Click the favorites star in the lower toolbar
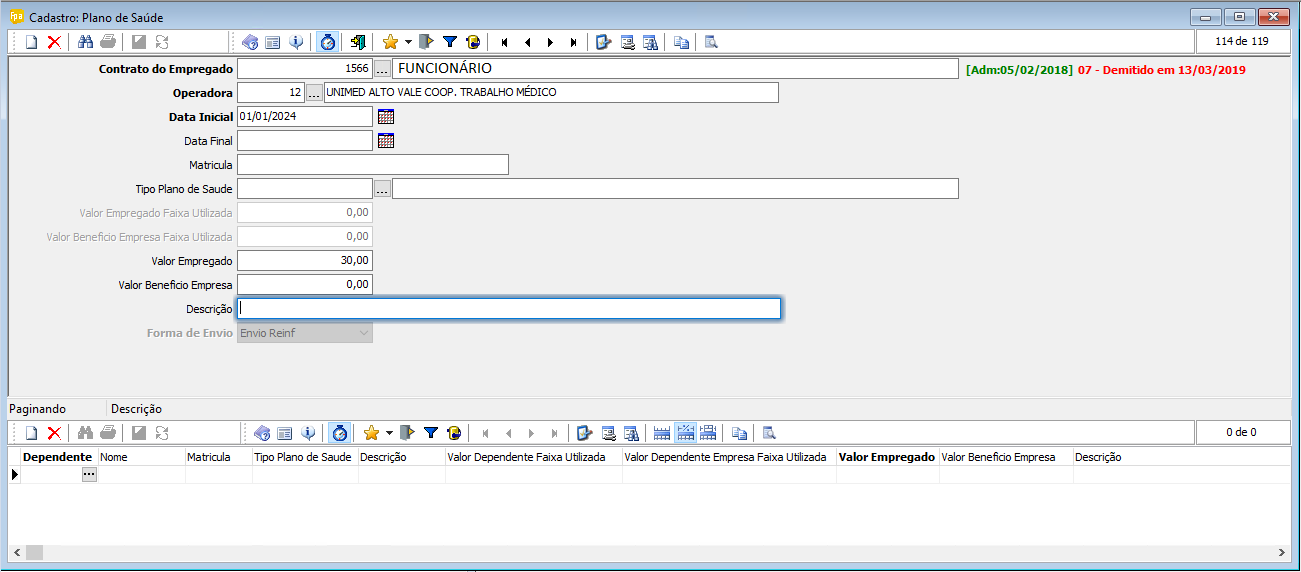Screen dimensions: 1301x572 pos(371,433)
